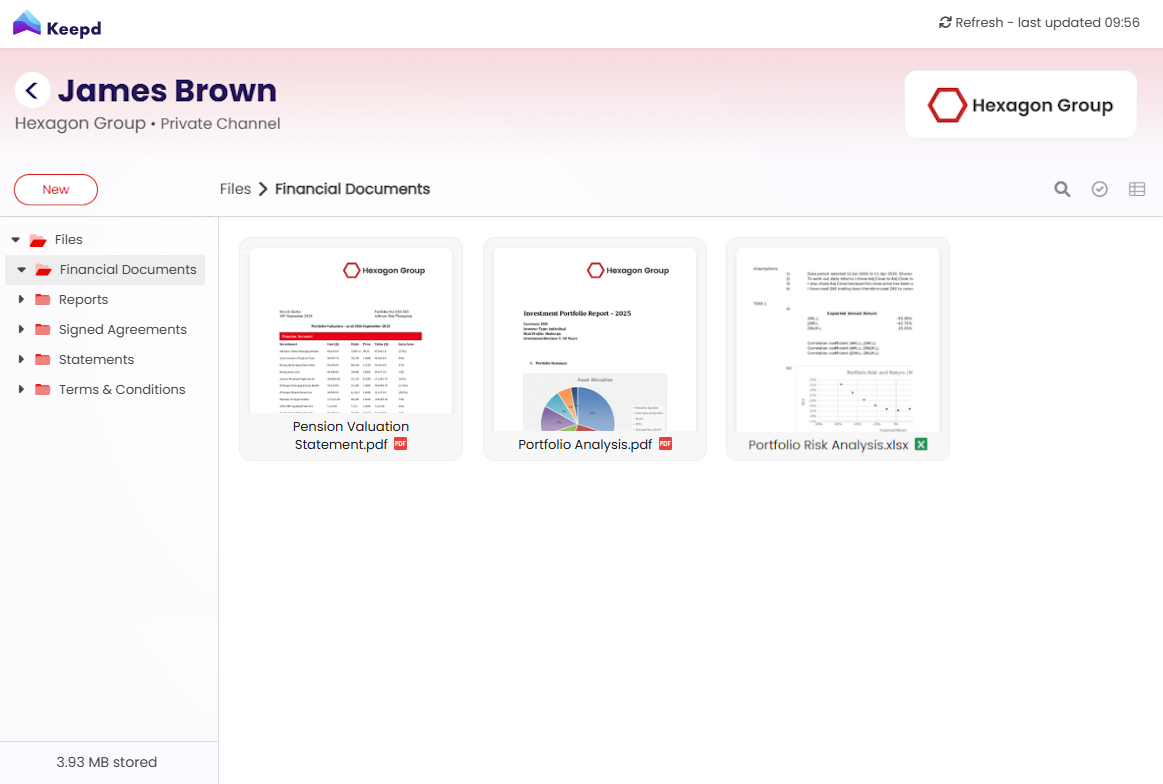Expand the Reports folder arrow
The height and width of the screenshot is (784, 1163).
(21, 299)
